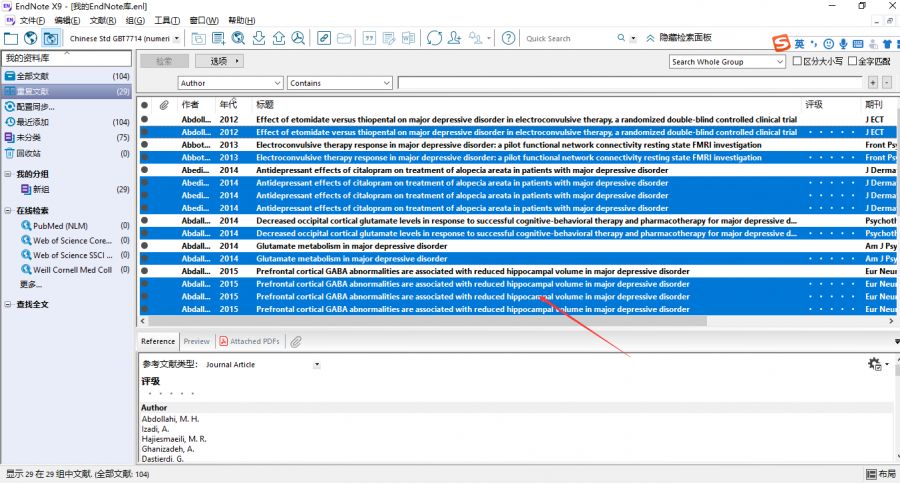Viewport: 900px width, 483px height.
Task: Click the Sogou microphone voice input icon
Action: [843, 44]
